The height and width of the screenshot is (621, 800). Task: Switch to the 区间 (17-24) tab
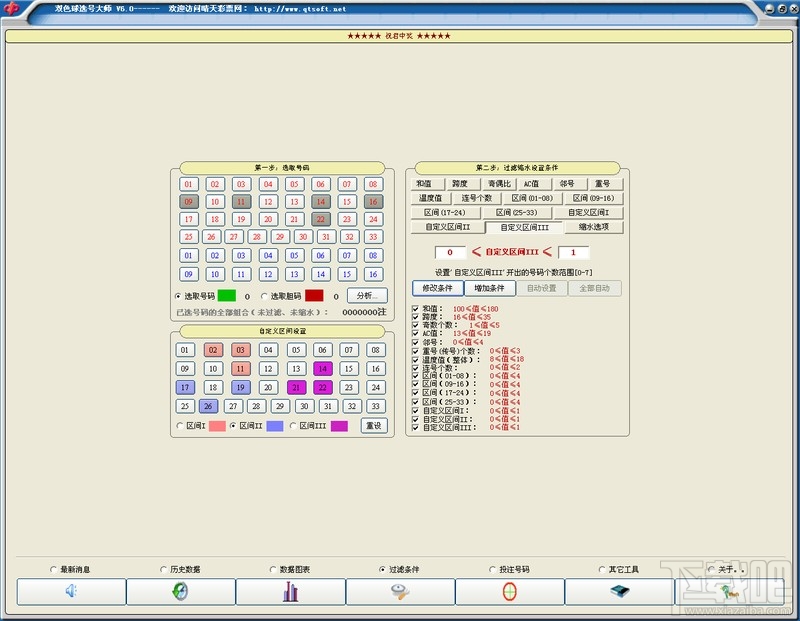445,213
